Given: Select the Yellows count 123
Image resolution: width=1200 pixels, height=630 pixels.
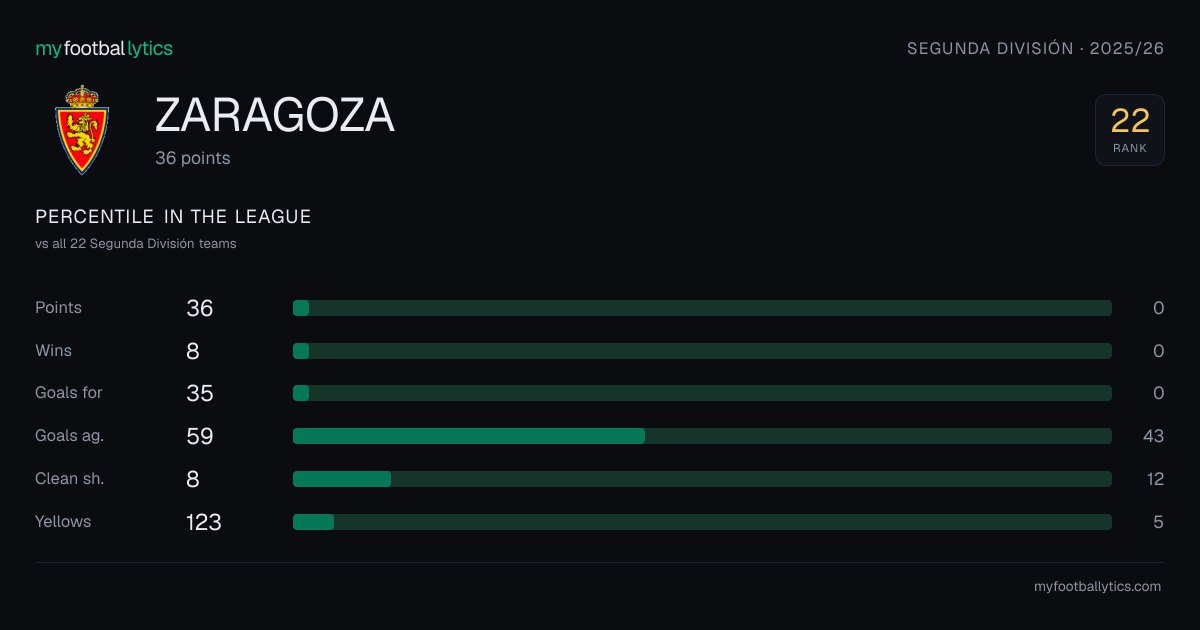Looking at the screenshot, I should 204,522.
